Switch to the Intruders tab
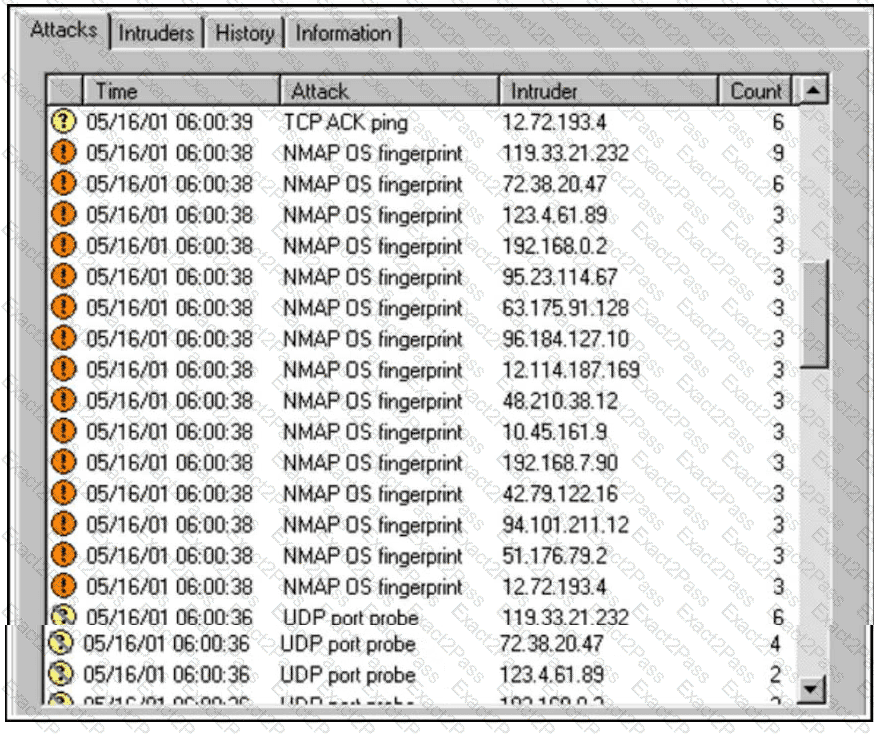This screenshot has width=874, height=734. [156, 33]
